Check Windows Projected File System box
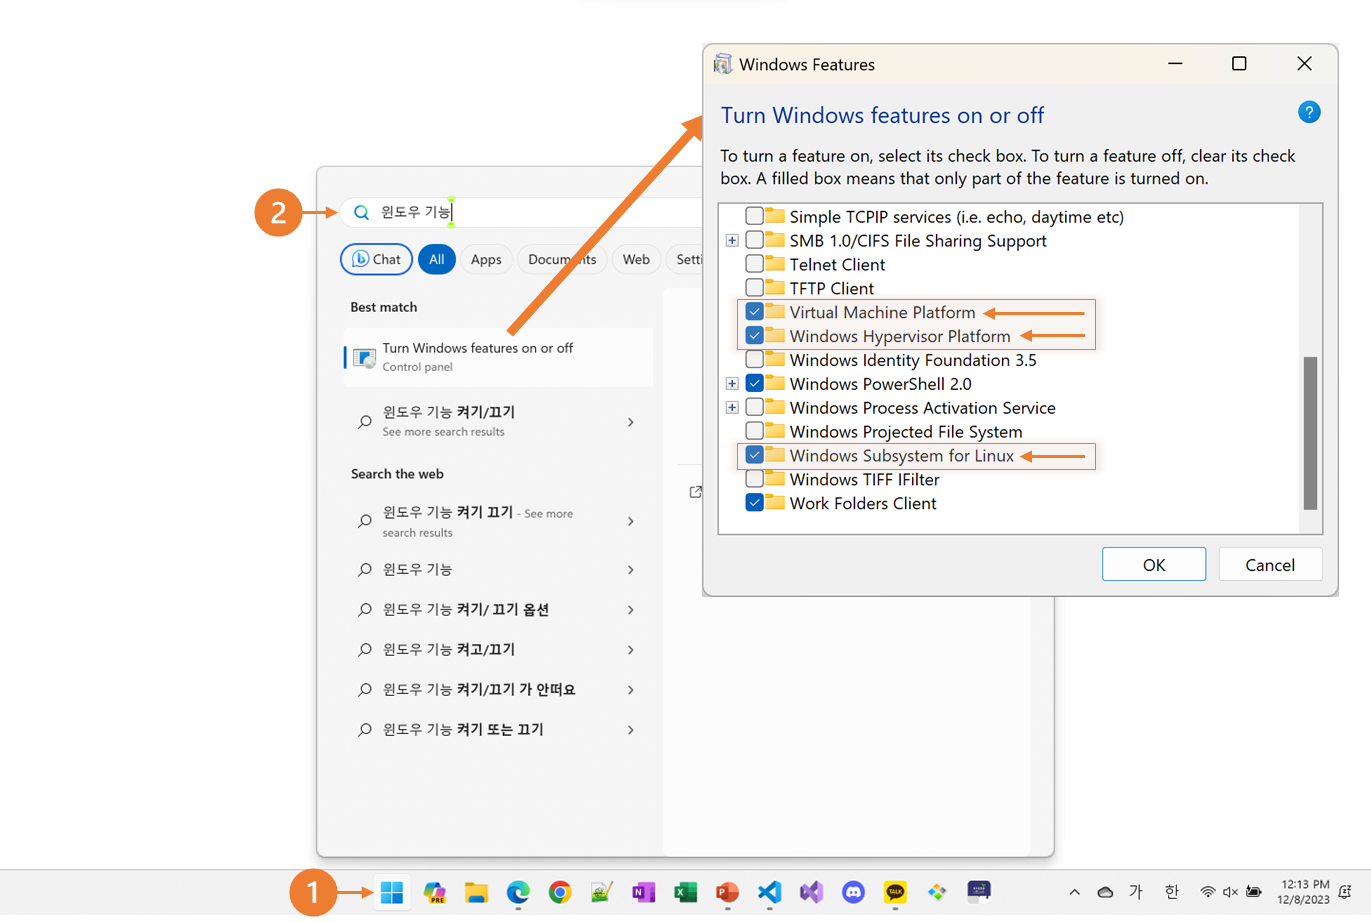Image resolution: width=1371 pixels, height=923 pixels. tap(755, 431)
